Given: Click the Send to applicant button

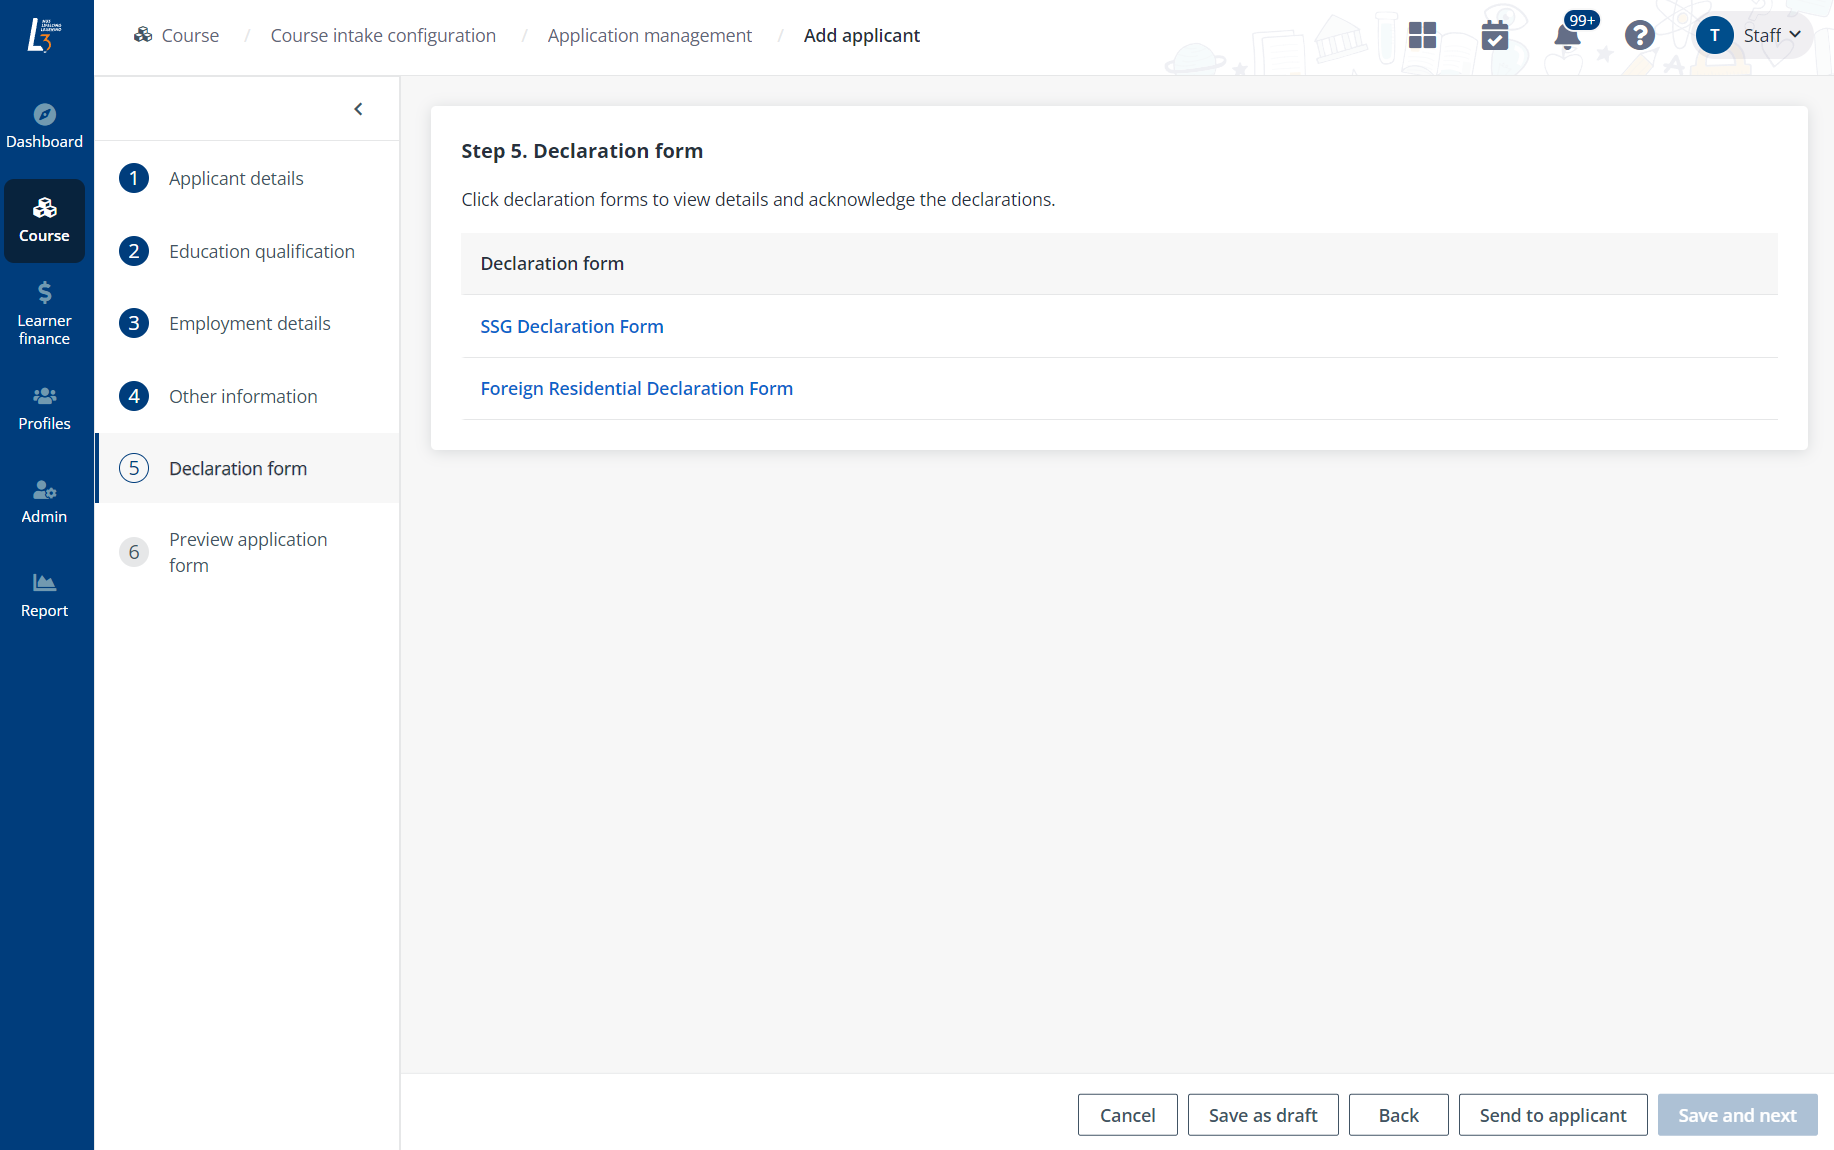Looking at the screenshot, I should (1552, 1116).
